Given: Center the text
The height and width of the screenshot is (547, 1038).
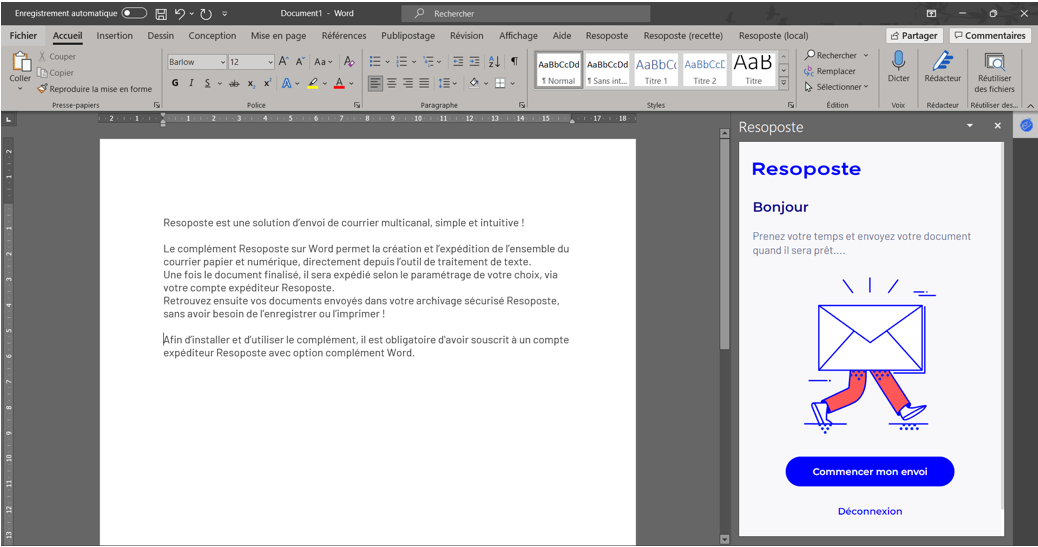Looking at the screenshot, I should 392,83.
